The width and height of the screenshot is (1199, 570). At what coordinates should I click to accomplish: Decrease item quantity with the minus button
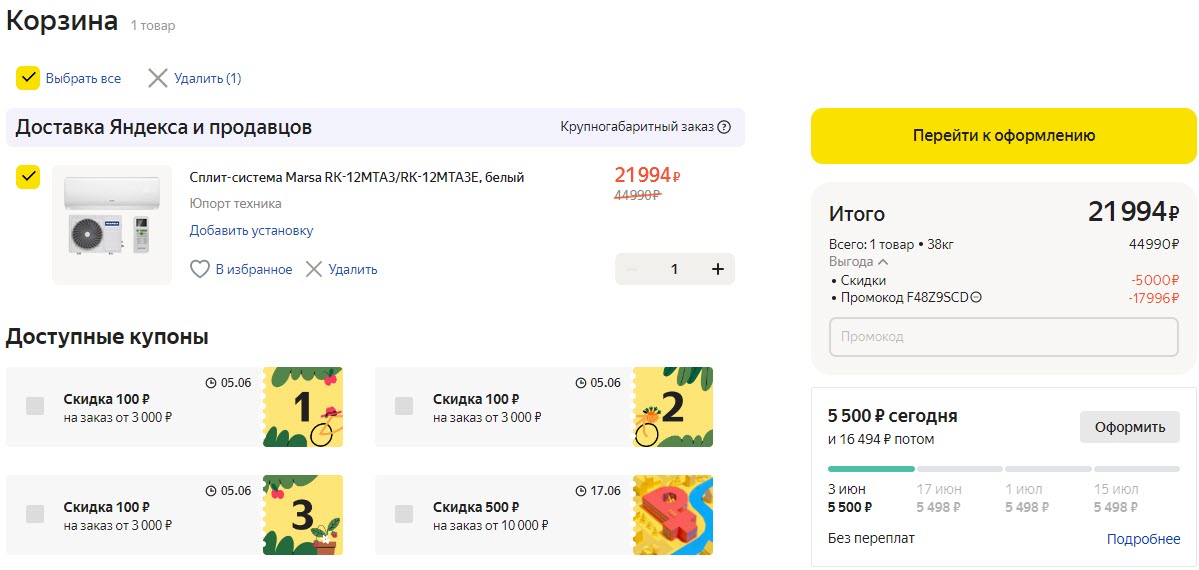coord(632,269)
